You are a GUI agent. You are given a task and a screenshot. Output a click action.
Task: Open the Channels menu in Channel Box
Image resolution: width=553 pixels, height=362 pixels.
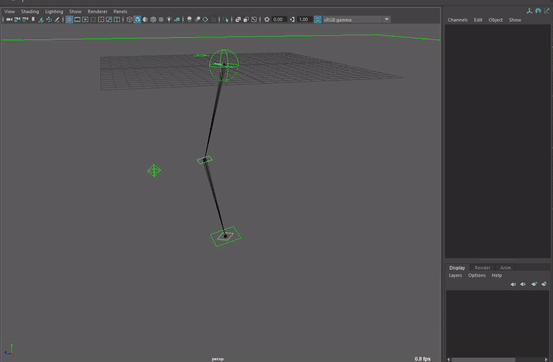point(457,20)
